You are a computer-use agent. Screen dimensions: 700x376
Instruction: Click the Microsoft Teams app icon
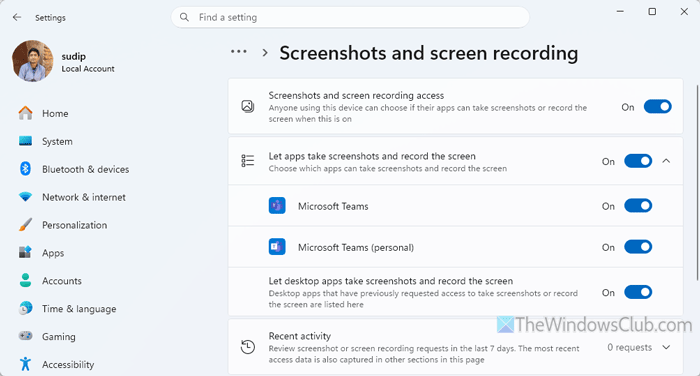point(277,206)
